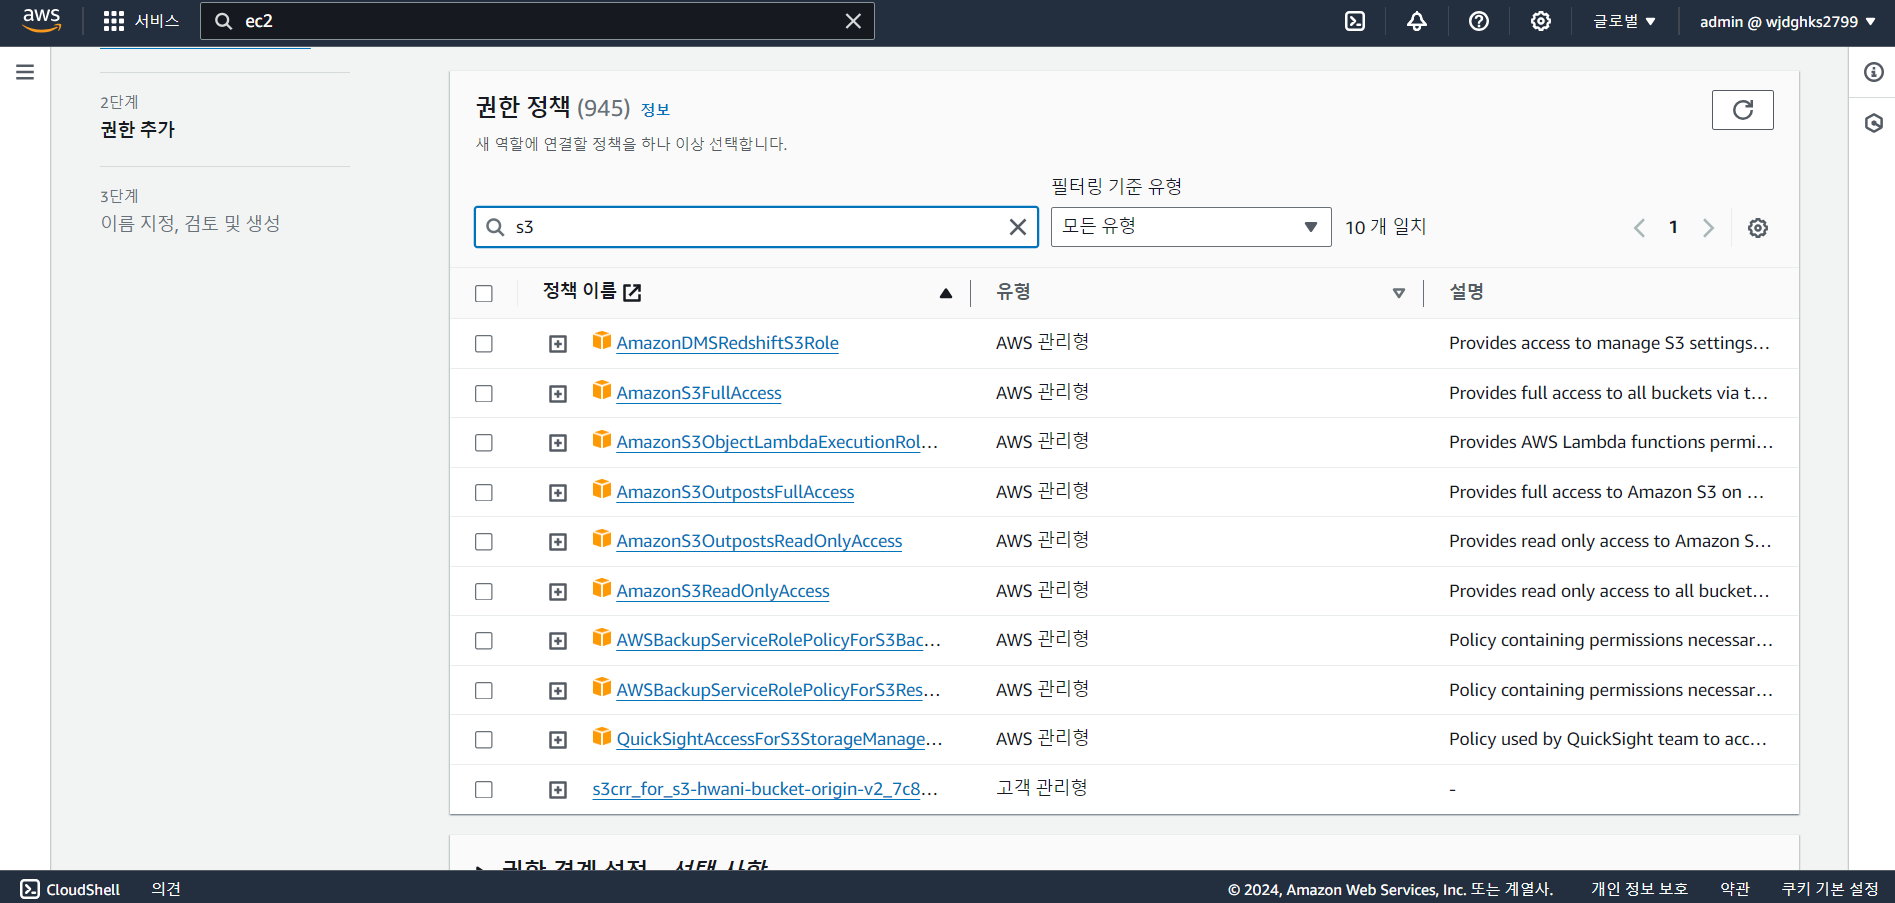Clear the top search bar text
The width and height of the screenshot is (1895, 903).
pos(853,21)
